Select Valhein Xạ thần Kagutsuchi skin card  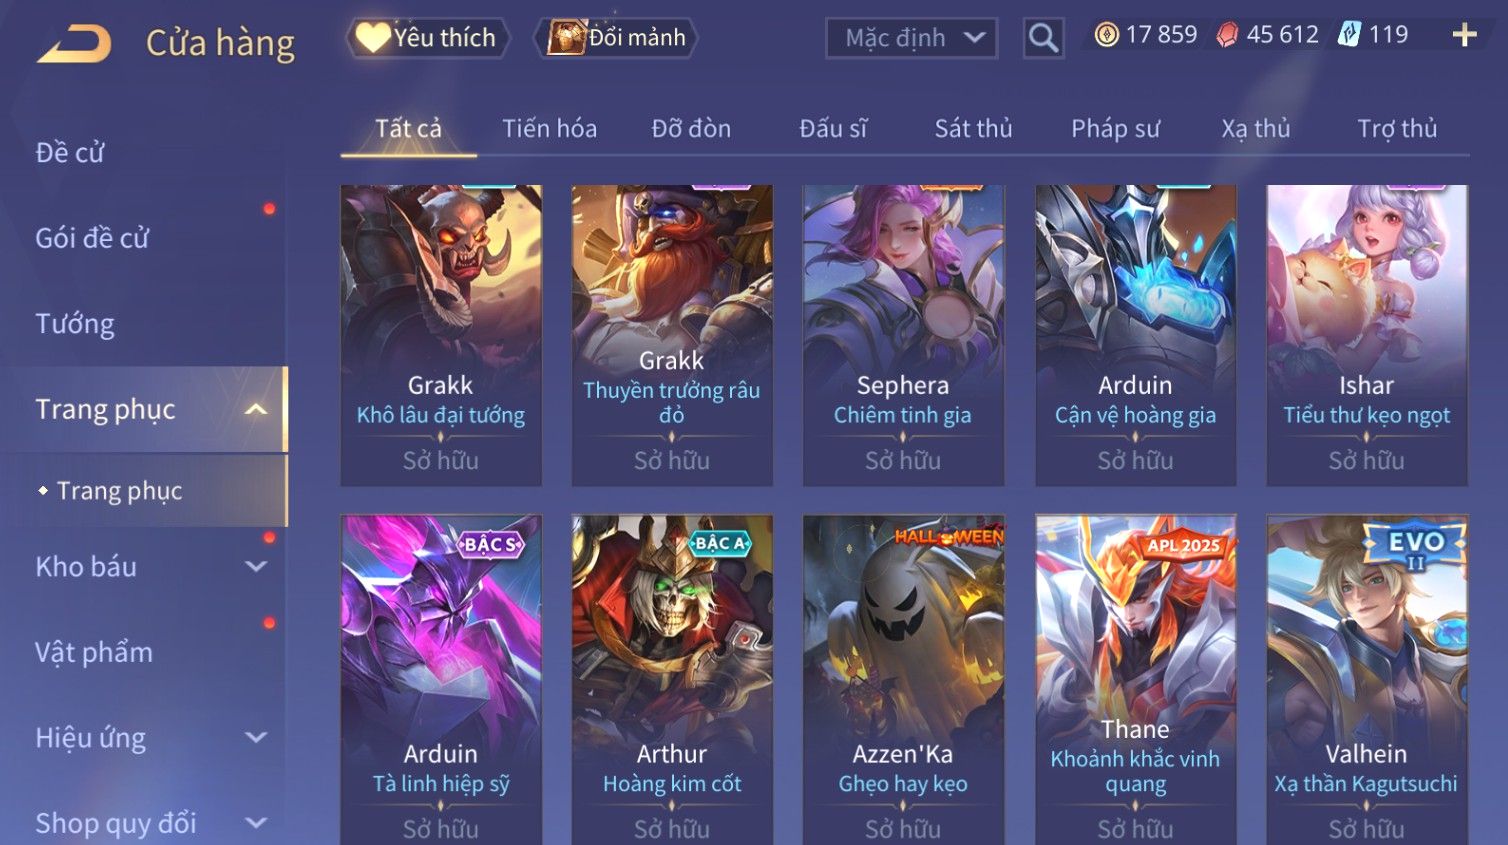[1366, 680]
